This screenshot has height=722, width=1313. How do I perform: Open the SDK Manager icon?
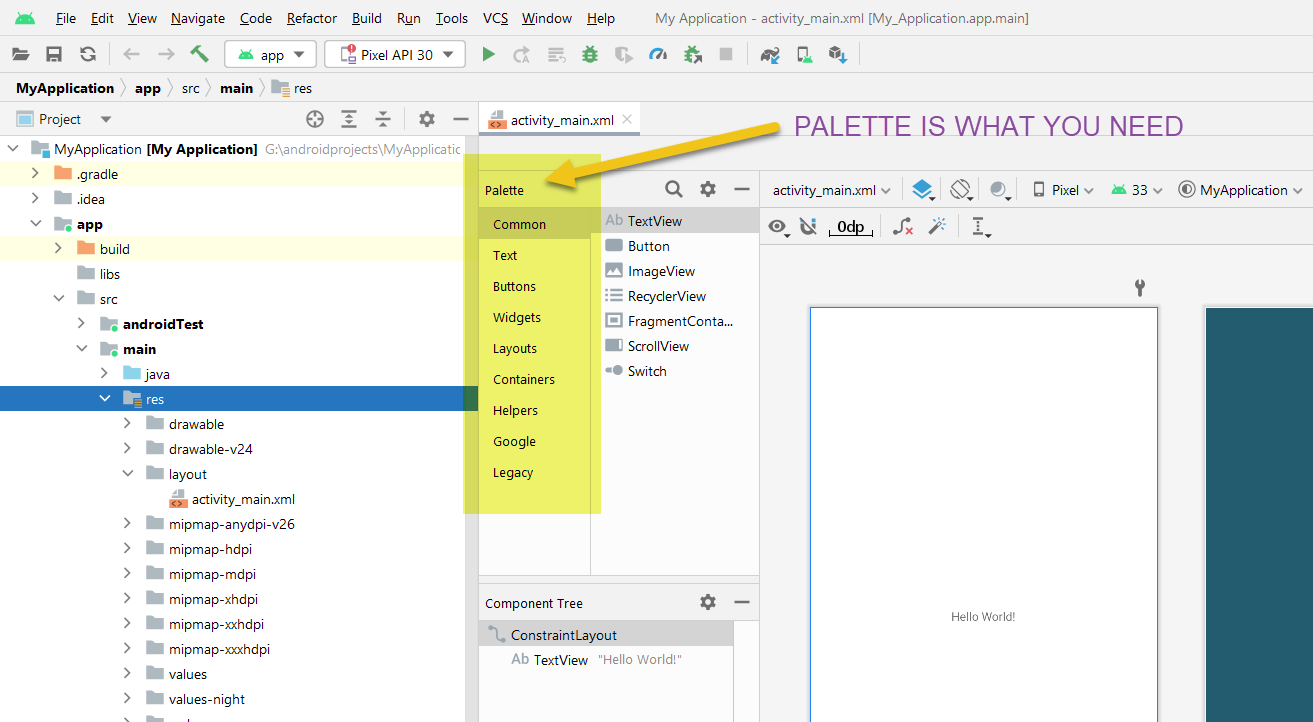837,55
